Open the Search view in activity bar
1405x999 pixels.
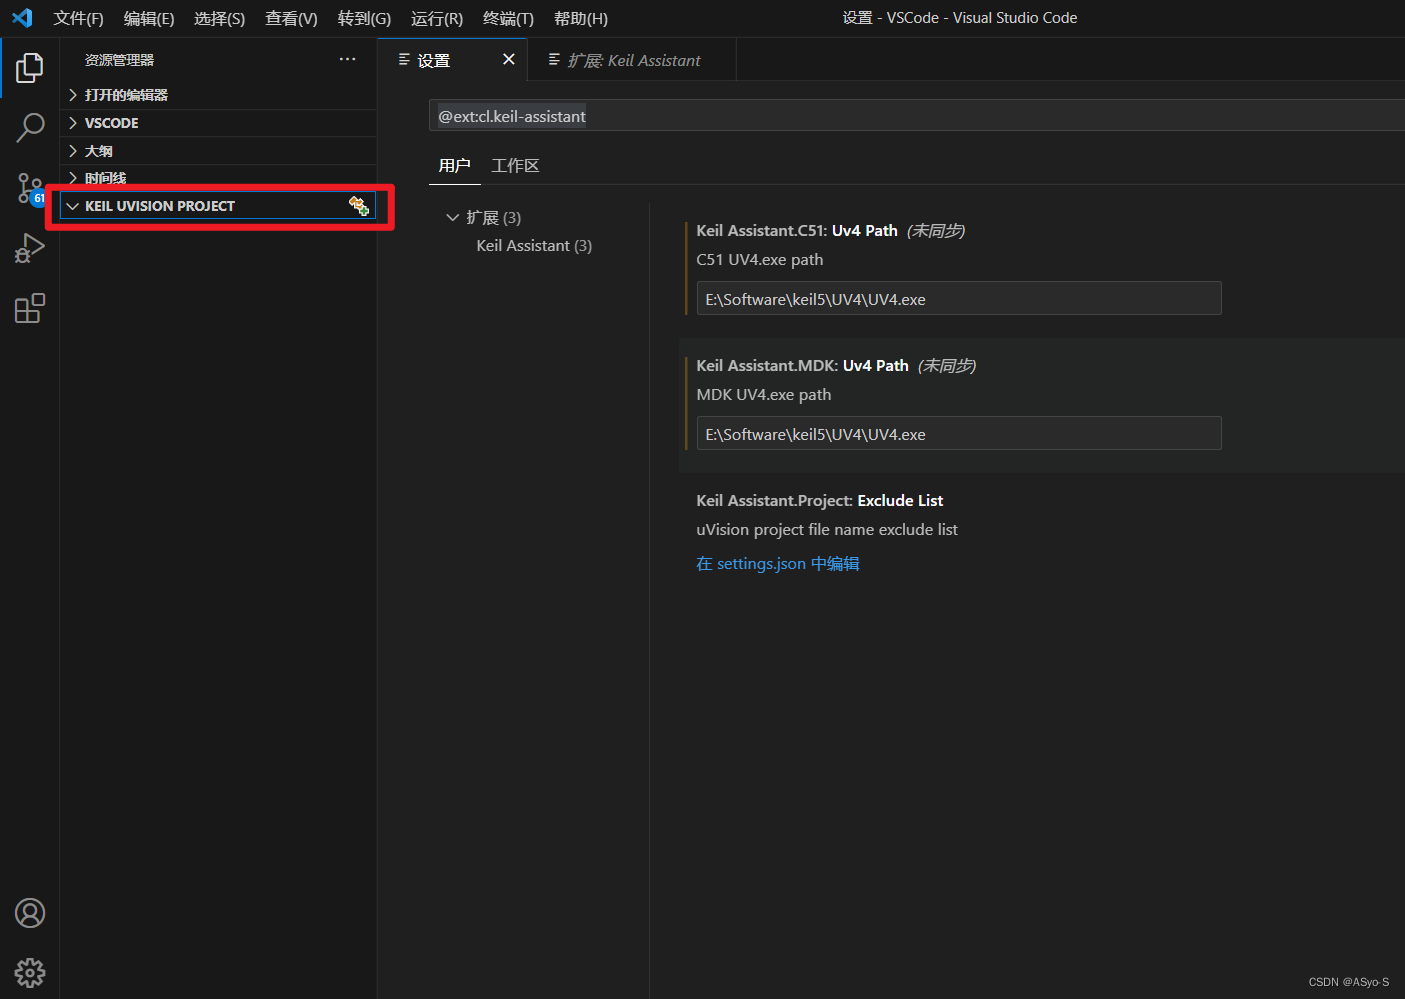tap(30, 128)
